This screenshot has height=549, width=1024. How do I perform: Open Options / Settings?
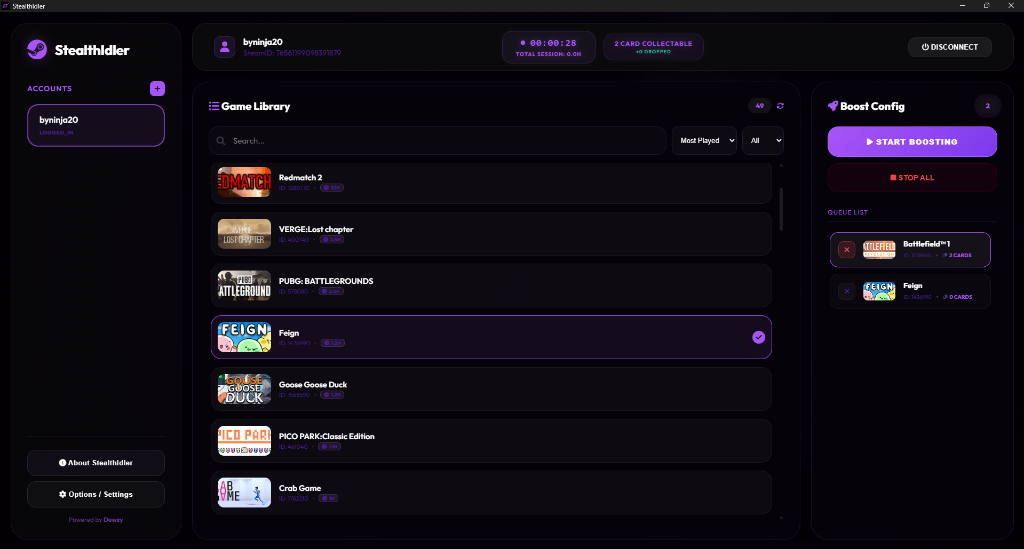point(96,494)
